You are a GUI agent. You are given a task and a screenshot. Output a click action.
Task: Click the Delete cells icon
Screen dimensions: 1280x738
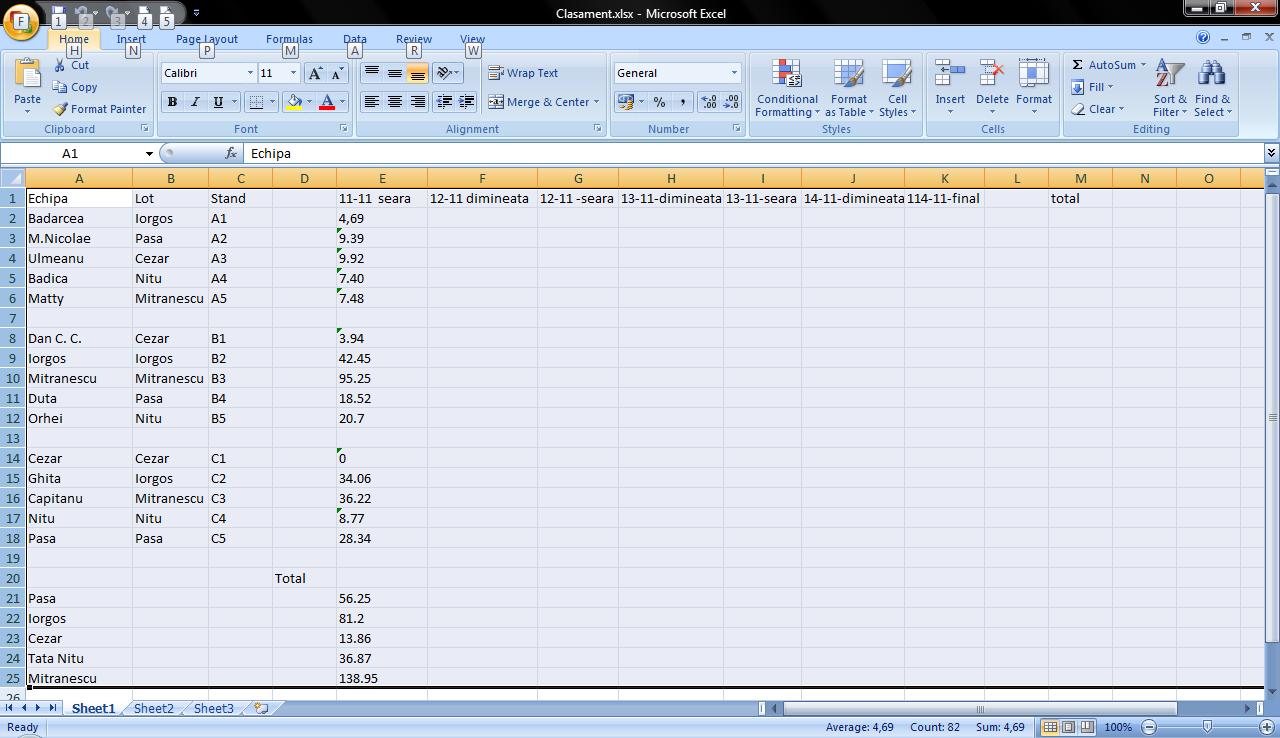[992, 75]
